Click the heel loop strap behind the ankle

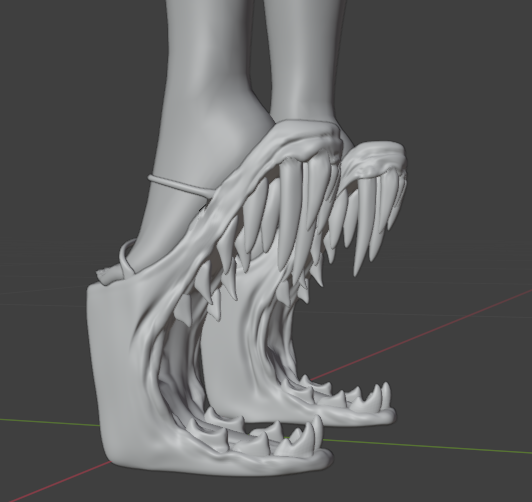point(127,257)
